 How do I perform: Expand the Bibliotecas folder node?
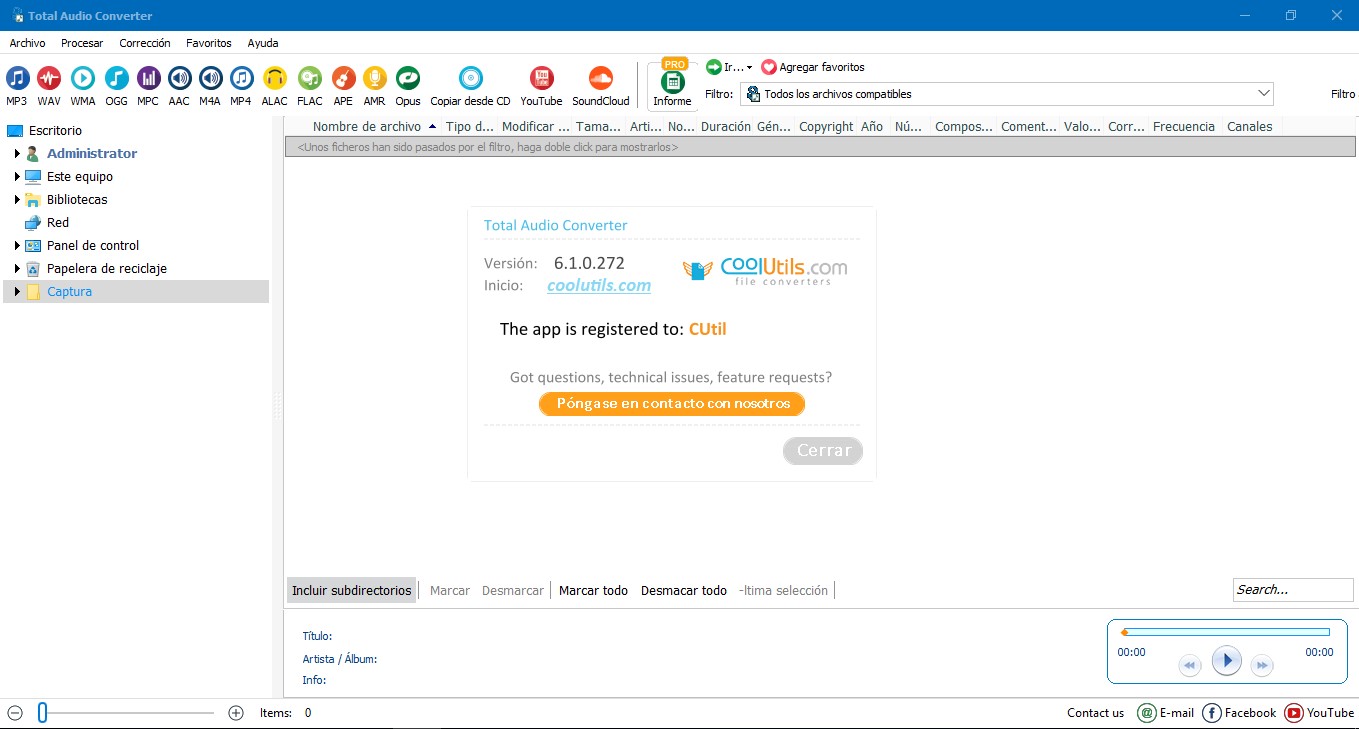[x=17, y=200]
